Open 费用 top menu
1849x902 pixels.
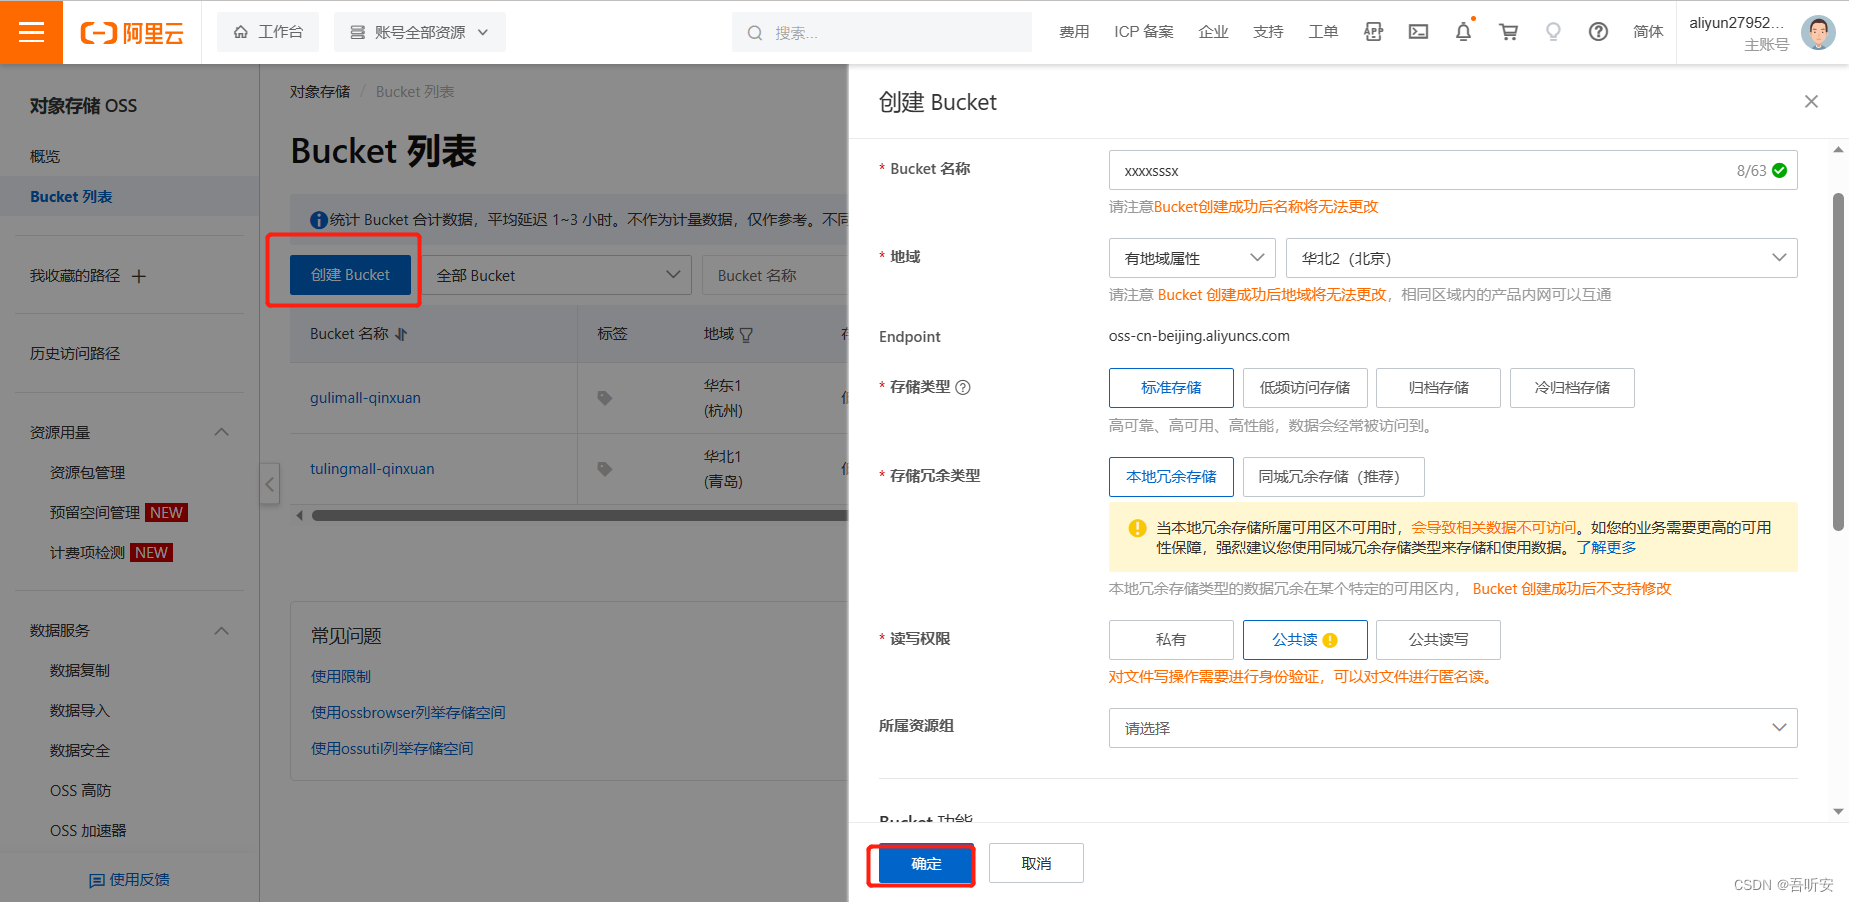click(x=1074, y=32)
